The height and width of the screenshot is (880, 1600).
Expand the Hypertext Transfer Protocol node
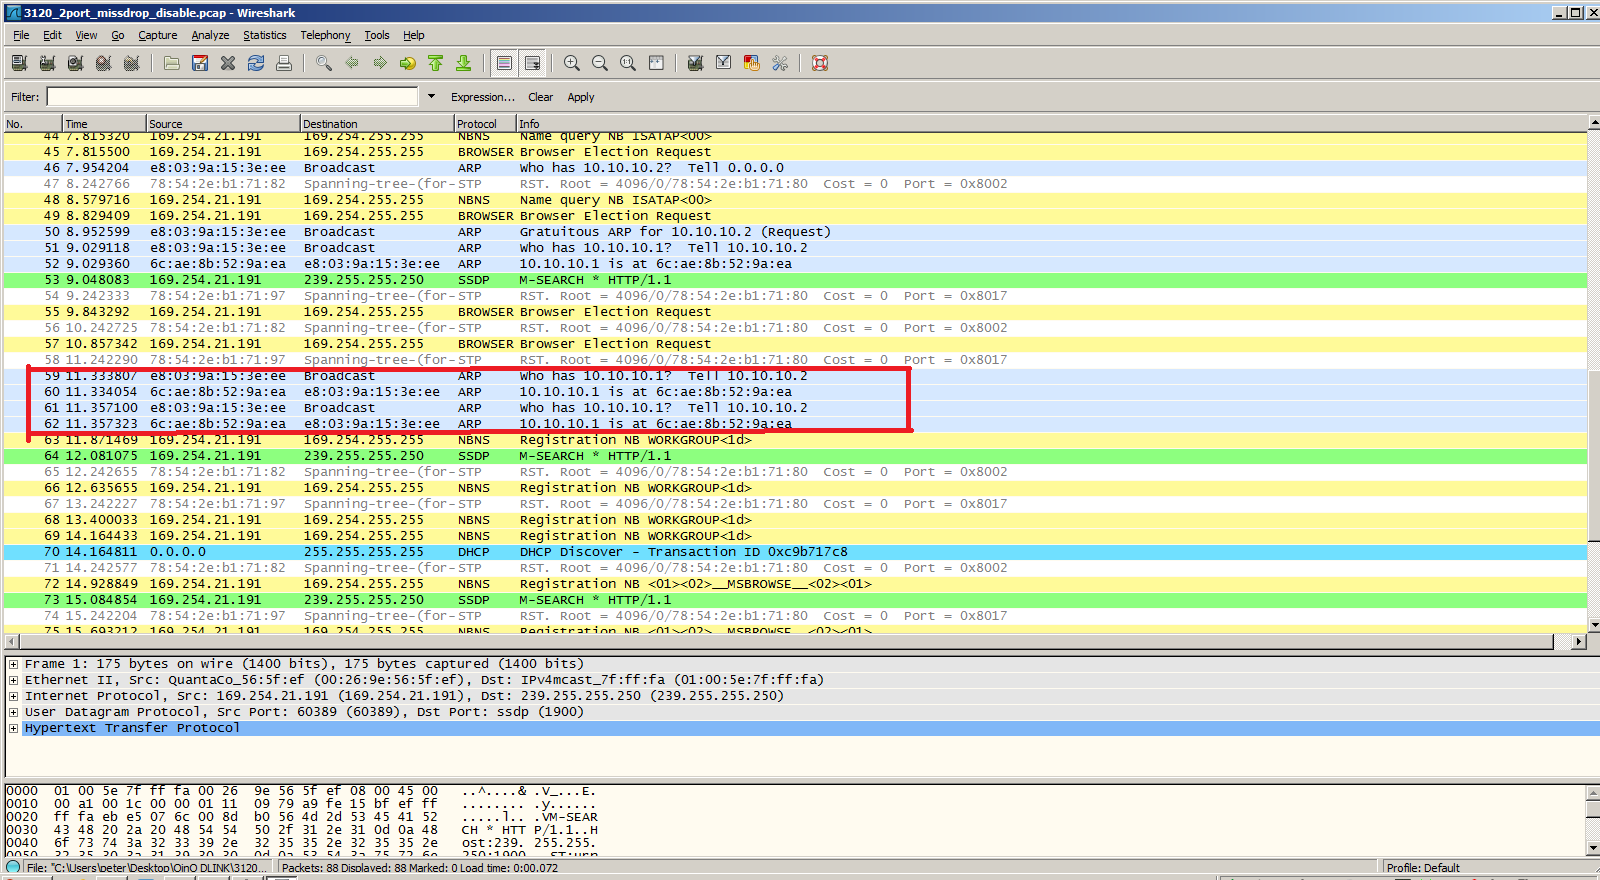[13, 728]
